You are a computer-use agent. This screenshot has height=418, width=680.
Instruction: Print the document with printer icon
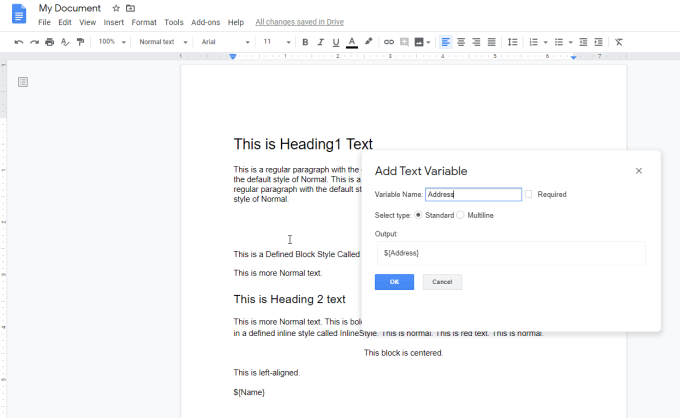tap(49, 42)
